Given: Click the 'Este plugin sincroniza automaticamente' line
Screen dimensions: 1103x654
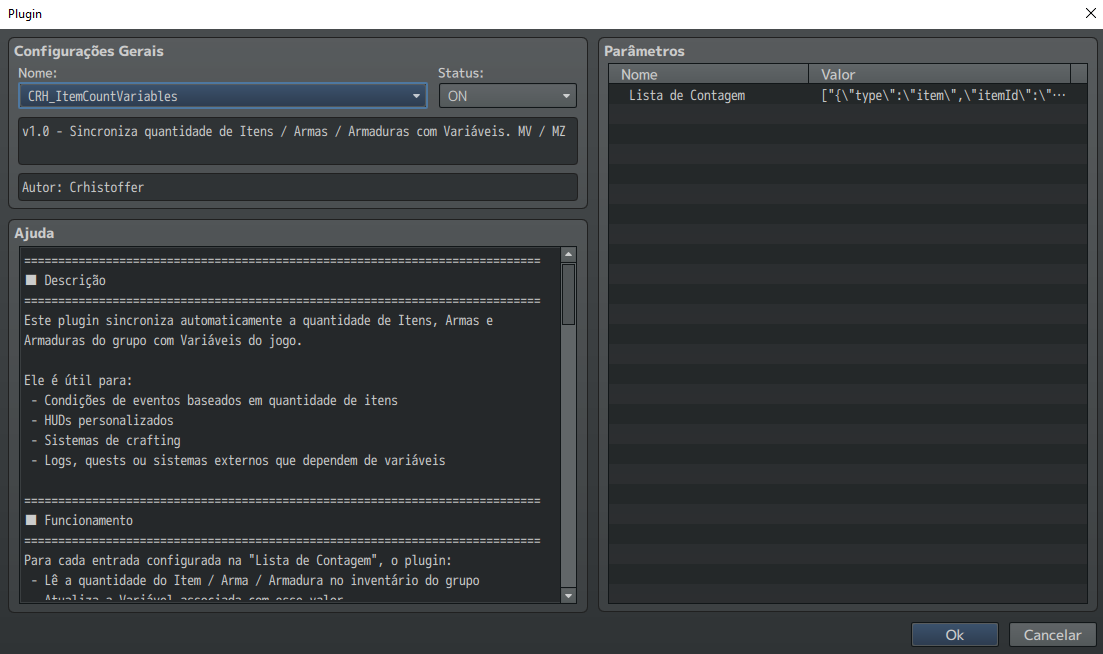Looking at the screenshot, I should click(258, 321).
